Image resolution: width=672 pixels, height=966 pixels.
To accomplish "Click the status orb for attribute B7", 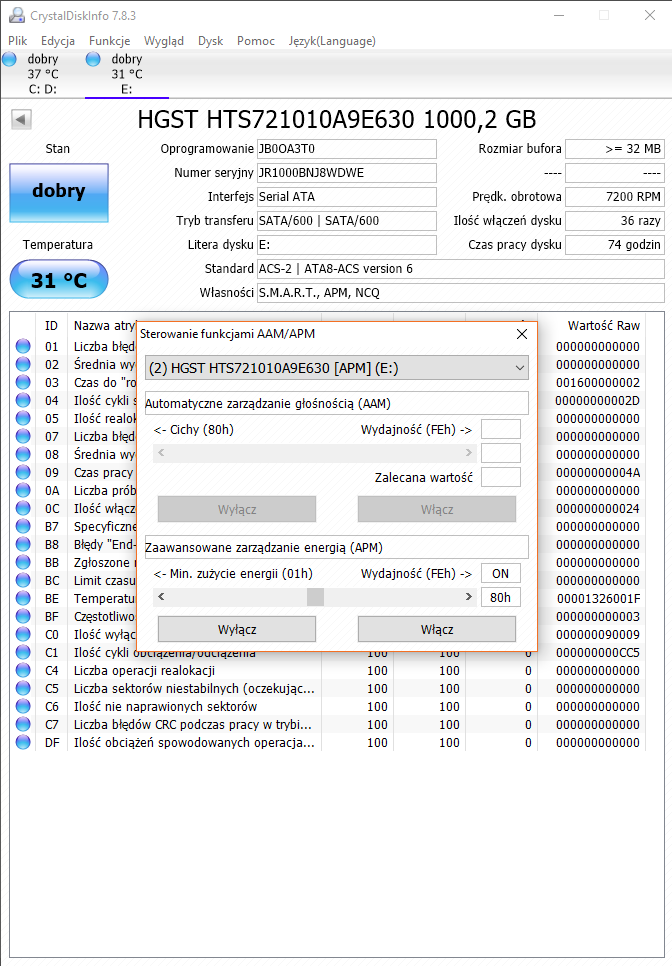I will 23,526.
